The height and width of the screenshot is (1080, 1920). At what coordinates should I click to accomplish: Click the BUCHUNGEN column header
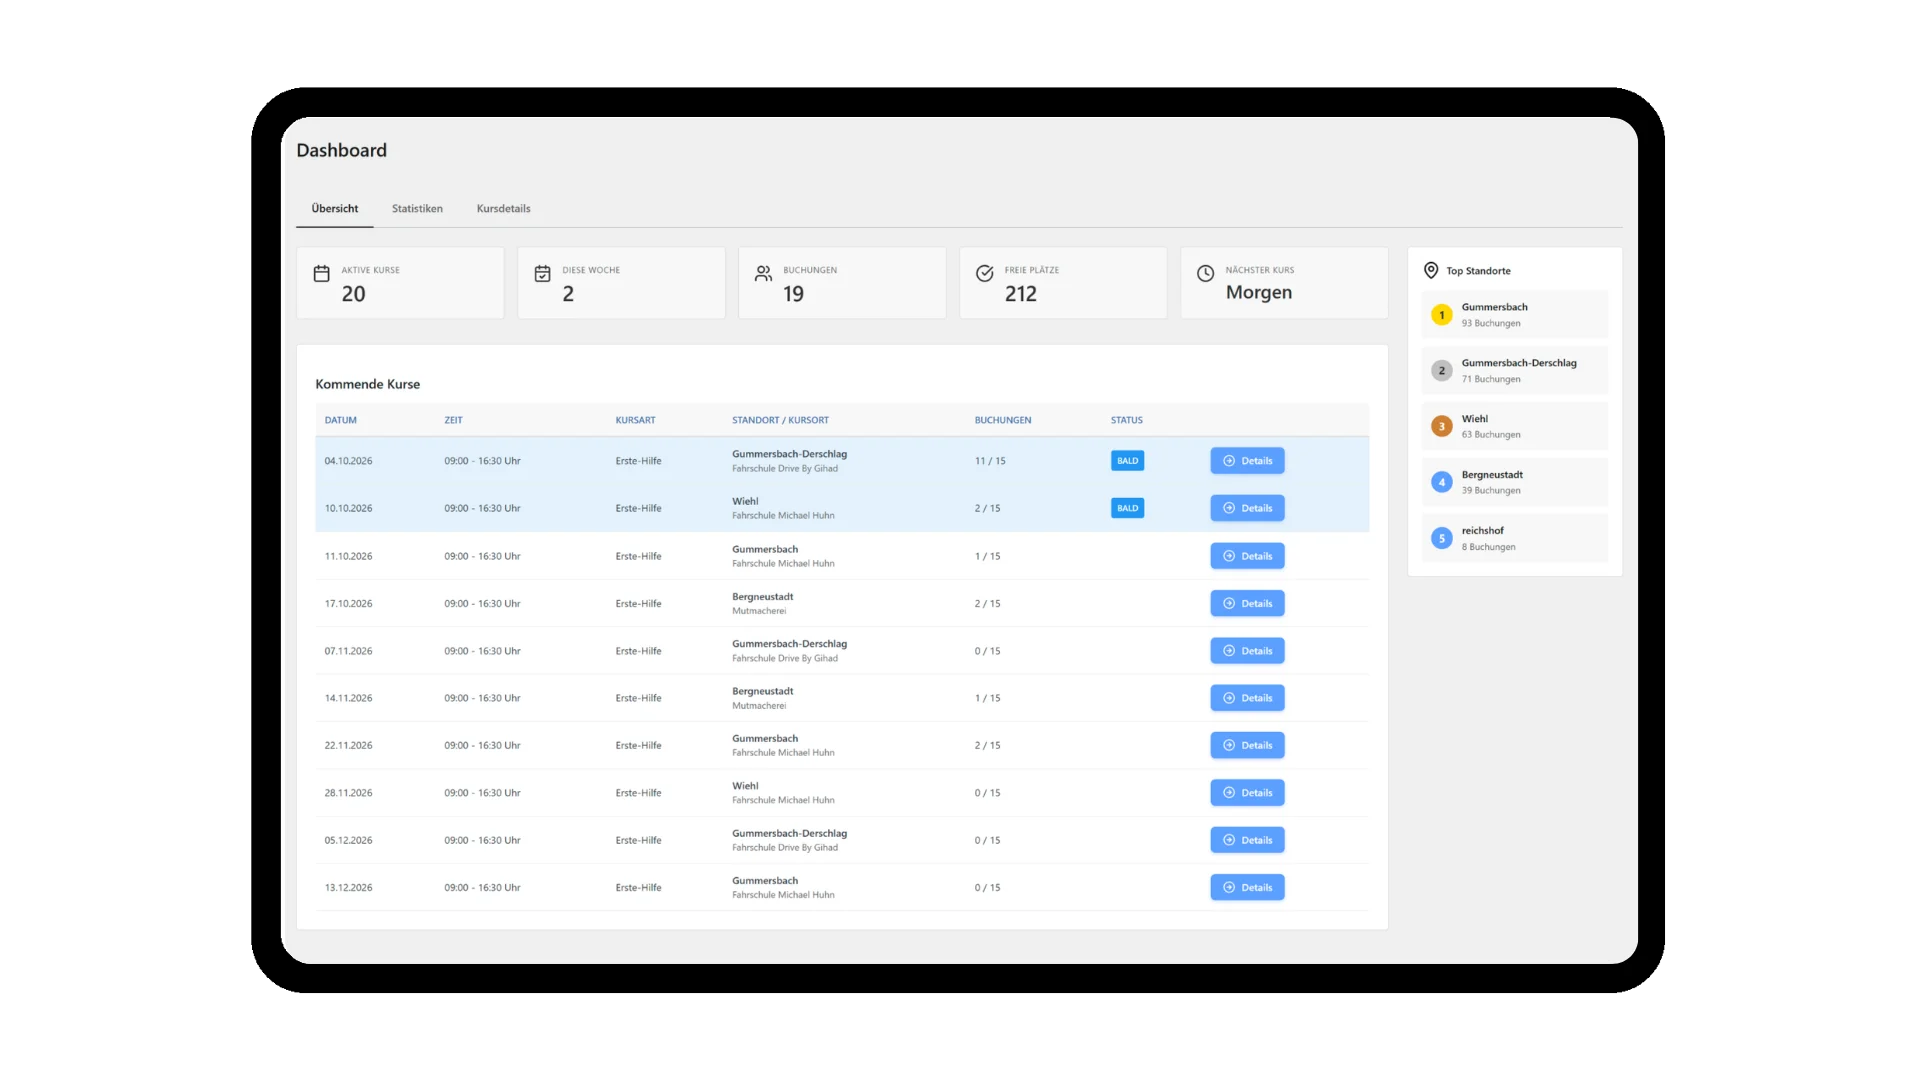click(1003, 420)
